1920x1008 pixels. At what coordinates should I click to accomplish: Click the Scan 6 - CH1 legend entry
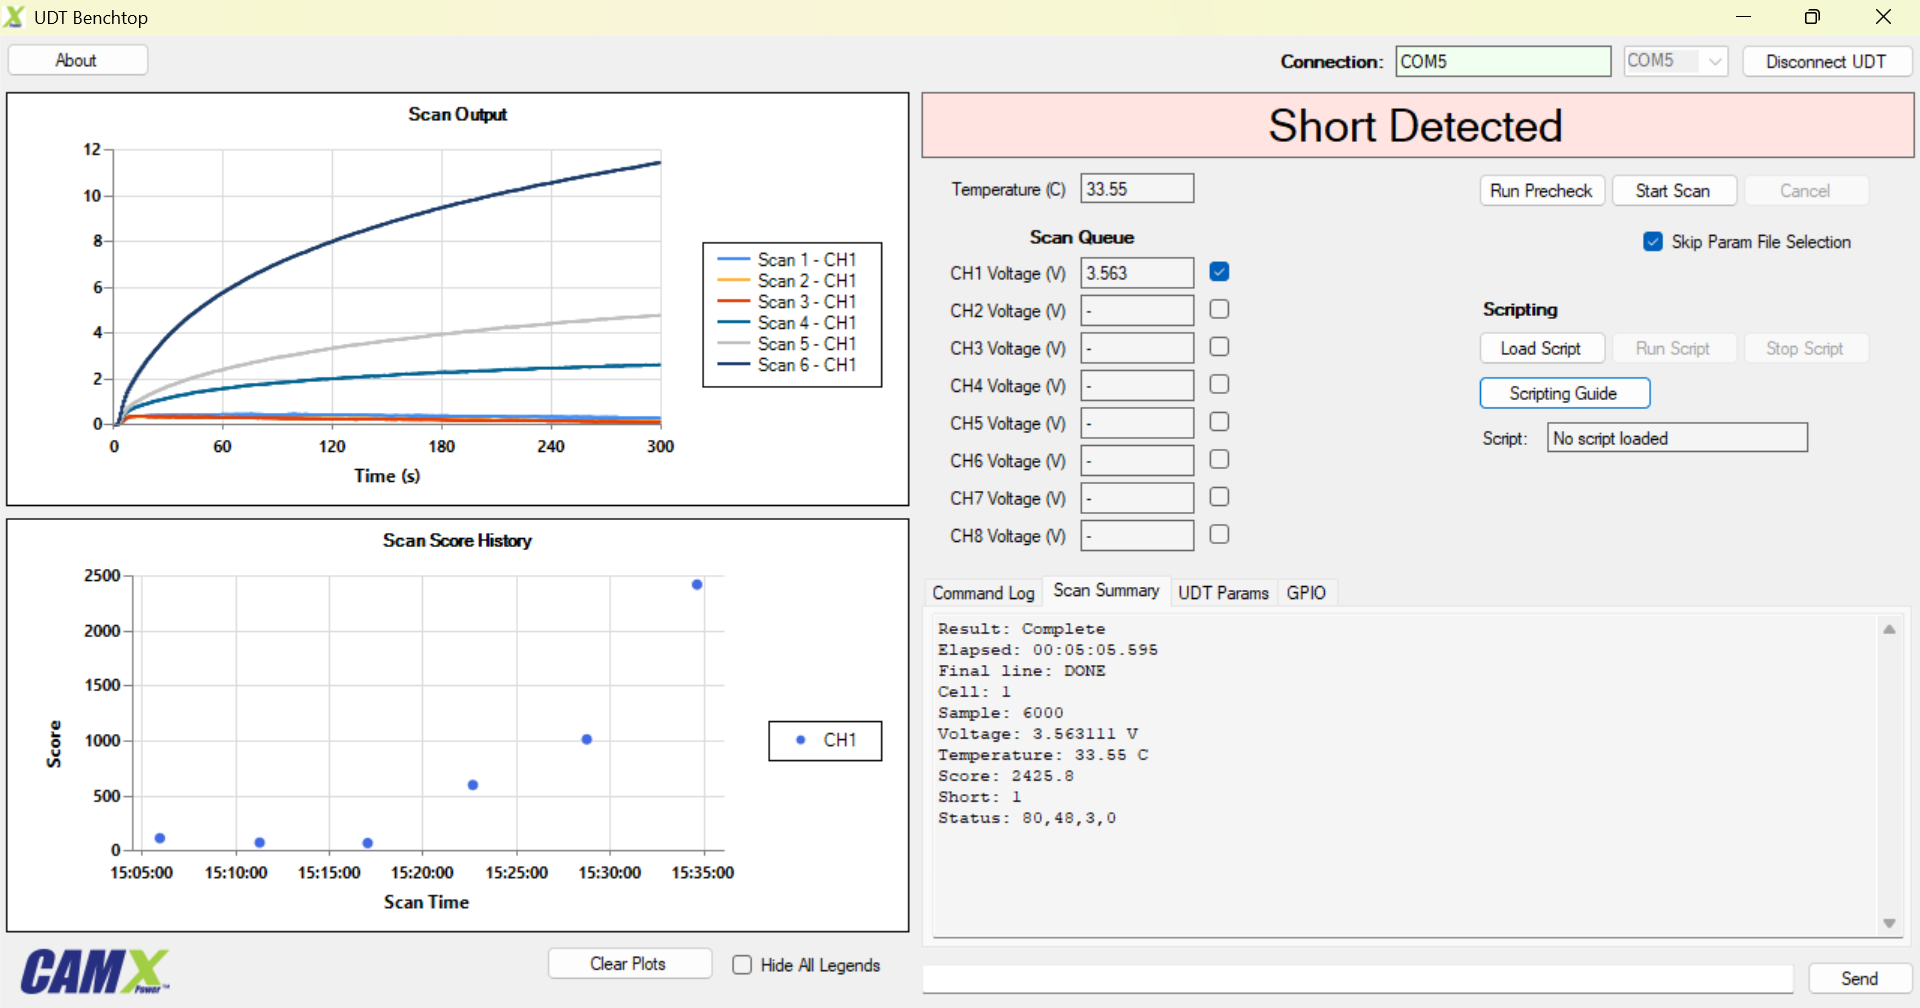coord(788,365)
